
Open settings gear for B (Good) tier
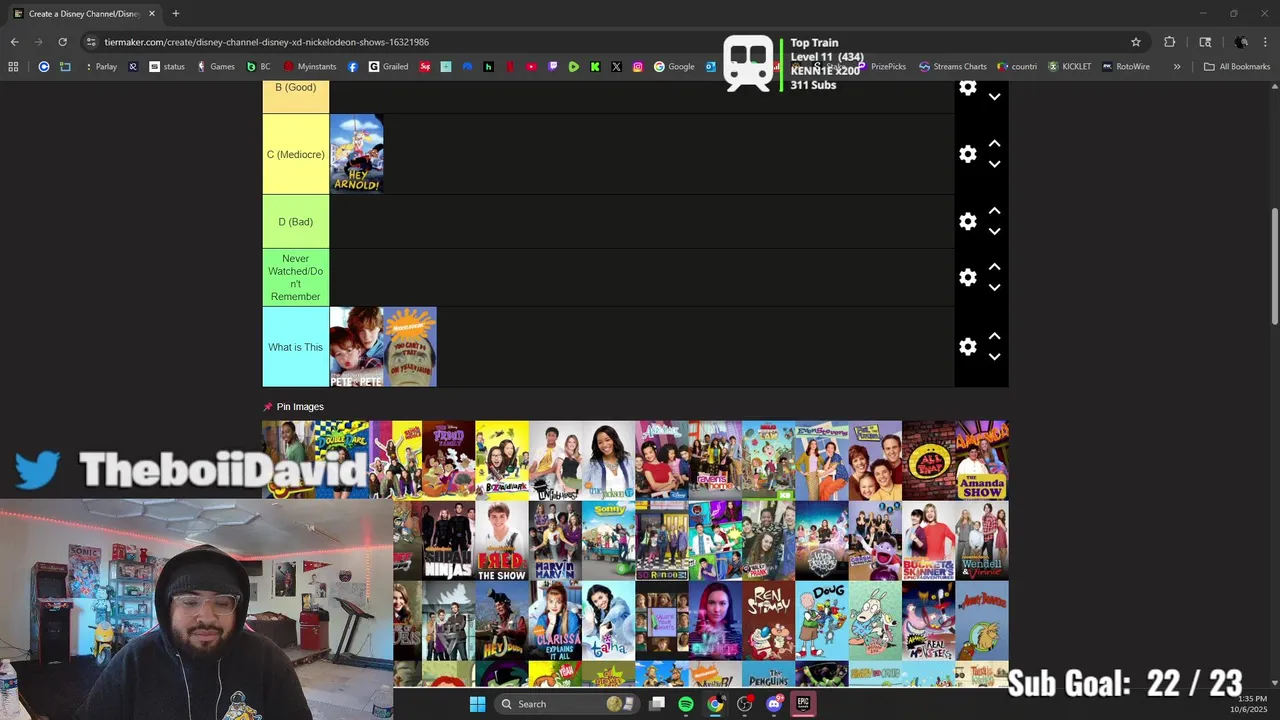click(967, 87)
